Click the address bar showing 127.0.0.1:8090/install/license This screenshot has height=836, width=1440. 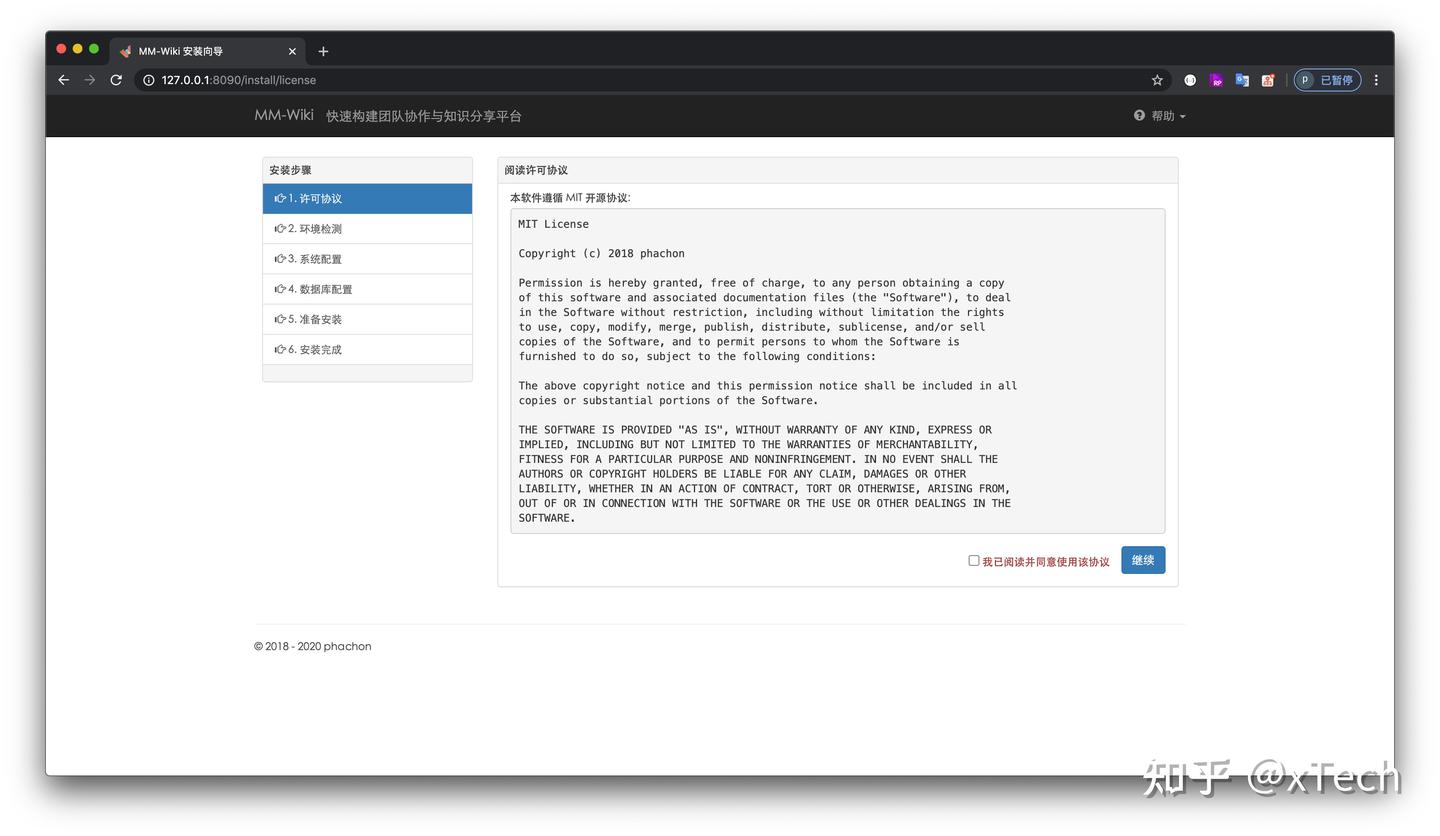coord(650,80)
